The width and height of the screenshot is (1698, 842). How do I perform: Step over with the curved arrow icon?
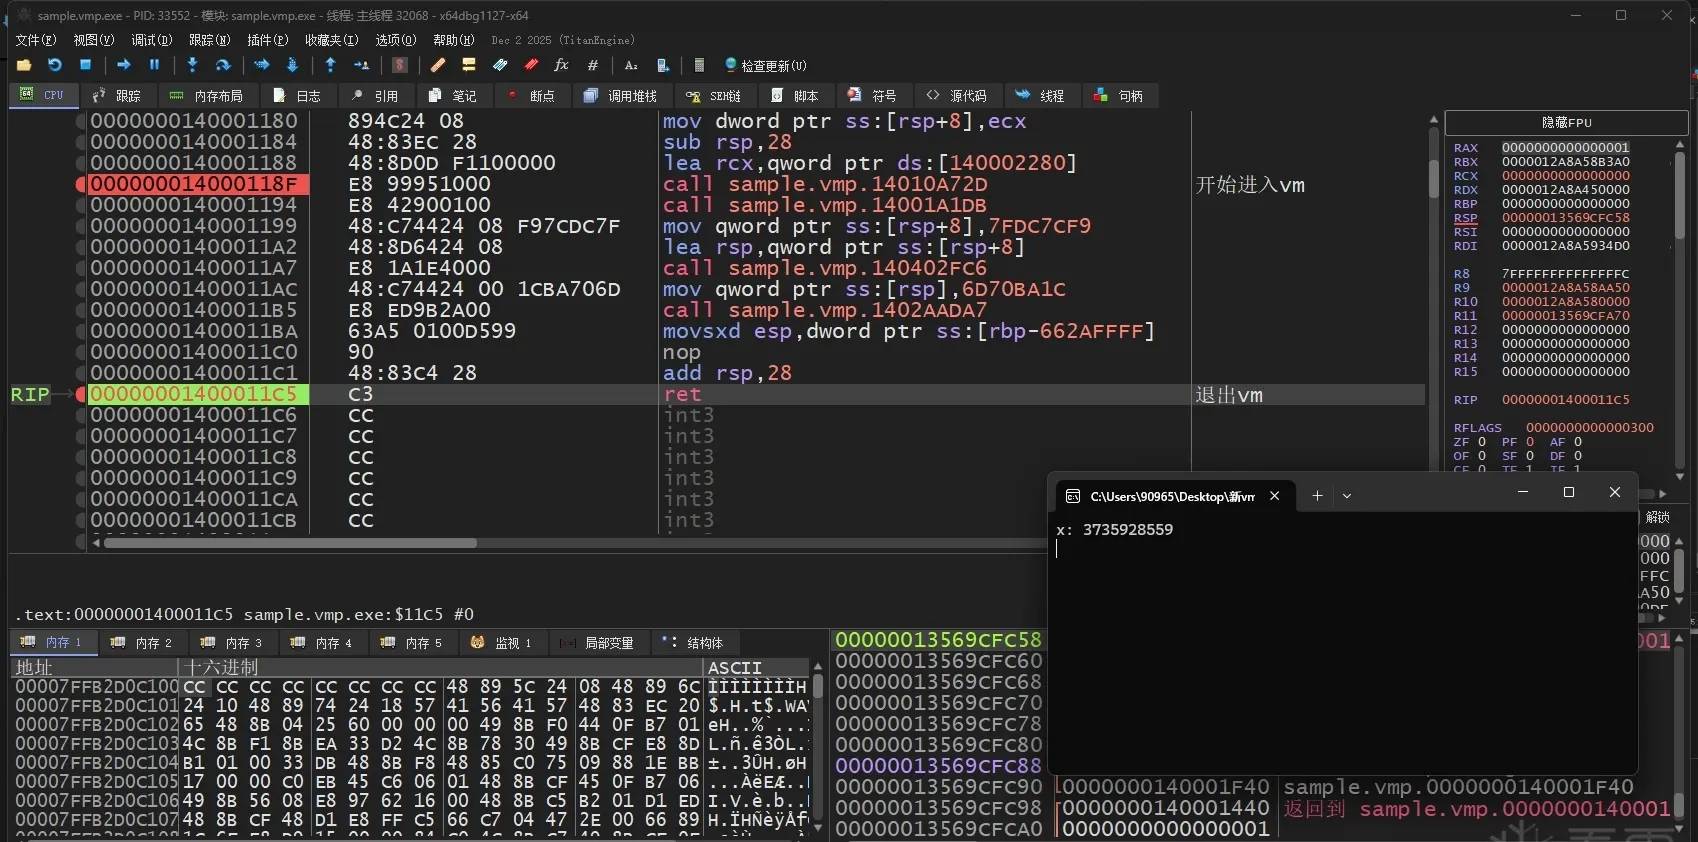click(223, 65)
